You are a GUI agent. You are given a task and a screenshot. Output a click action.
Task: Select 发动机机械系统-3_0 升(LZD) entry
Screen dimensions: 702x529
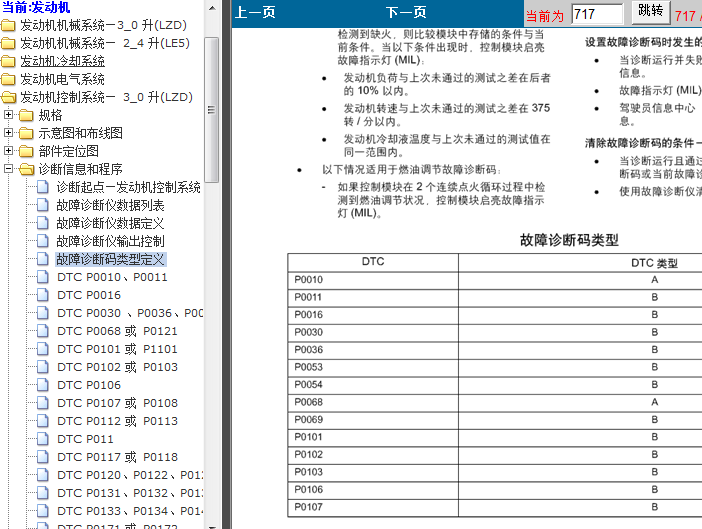click(x=103, y=26)
